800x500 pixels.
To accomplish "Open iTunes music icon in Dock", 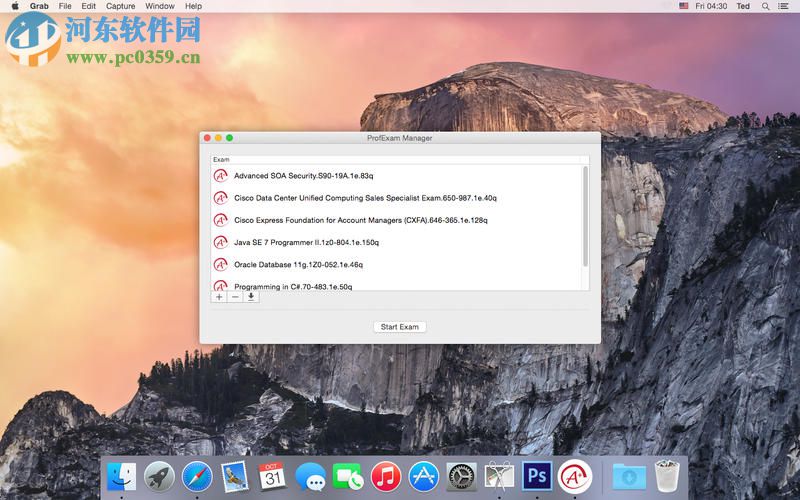I will pyautogui.click(x=386, y=477).
